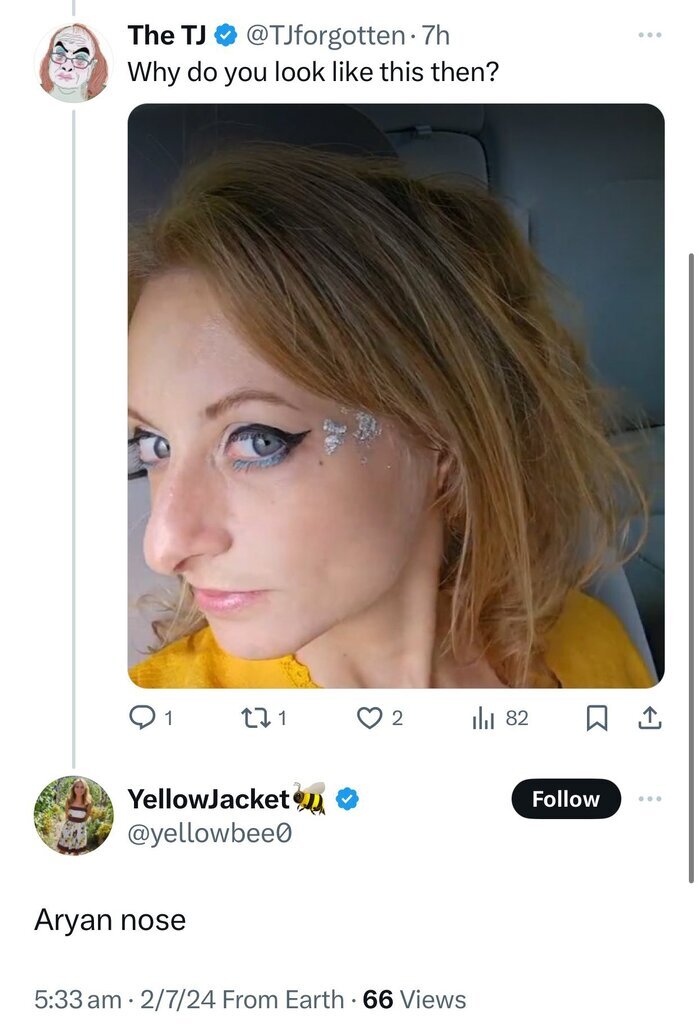Viewport: 699px width, 1024px height.
Task: Open YellowJacket's profile avatar
Action: point(73,815)
